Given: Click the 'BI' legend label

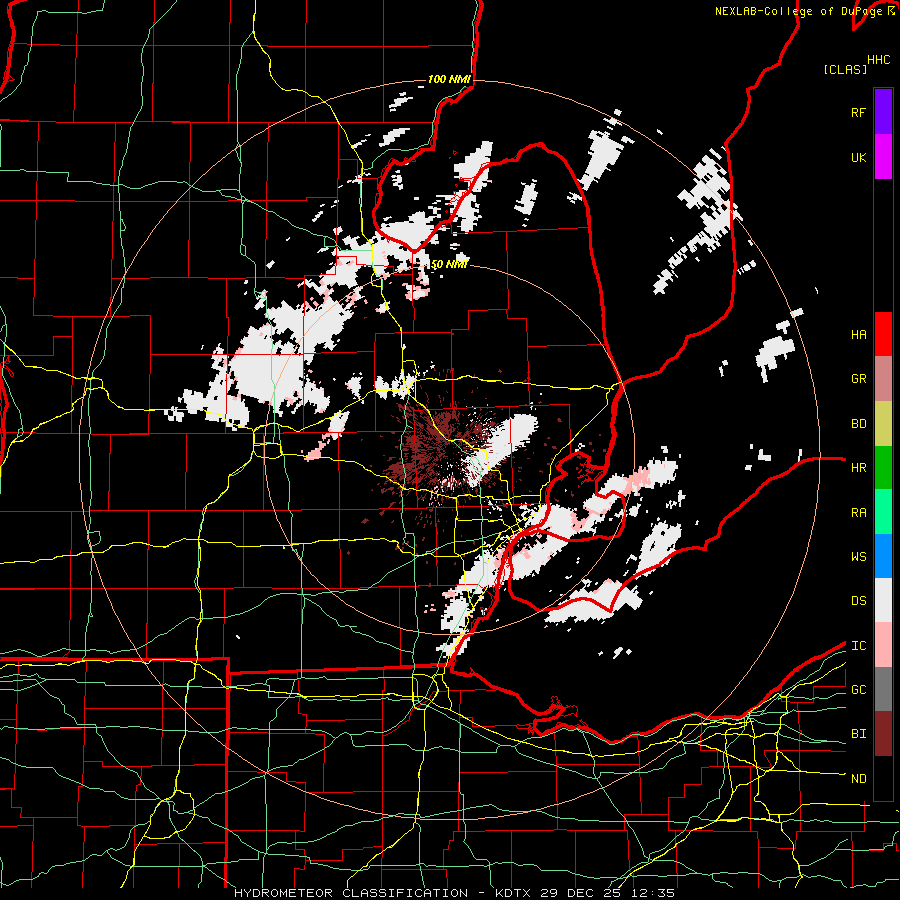Looking at the screenshot, I should coord(858,734).
